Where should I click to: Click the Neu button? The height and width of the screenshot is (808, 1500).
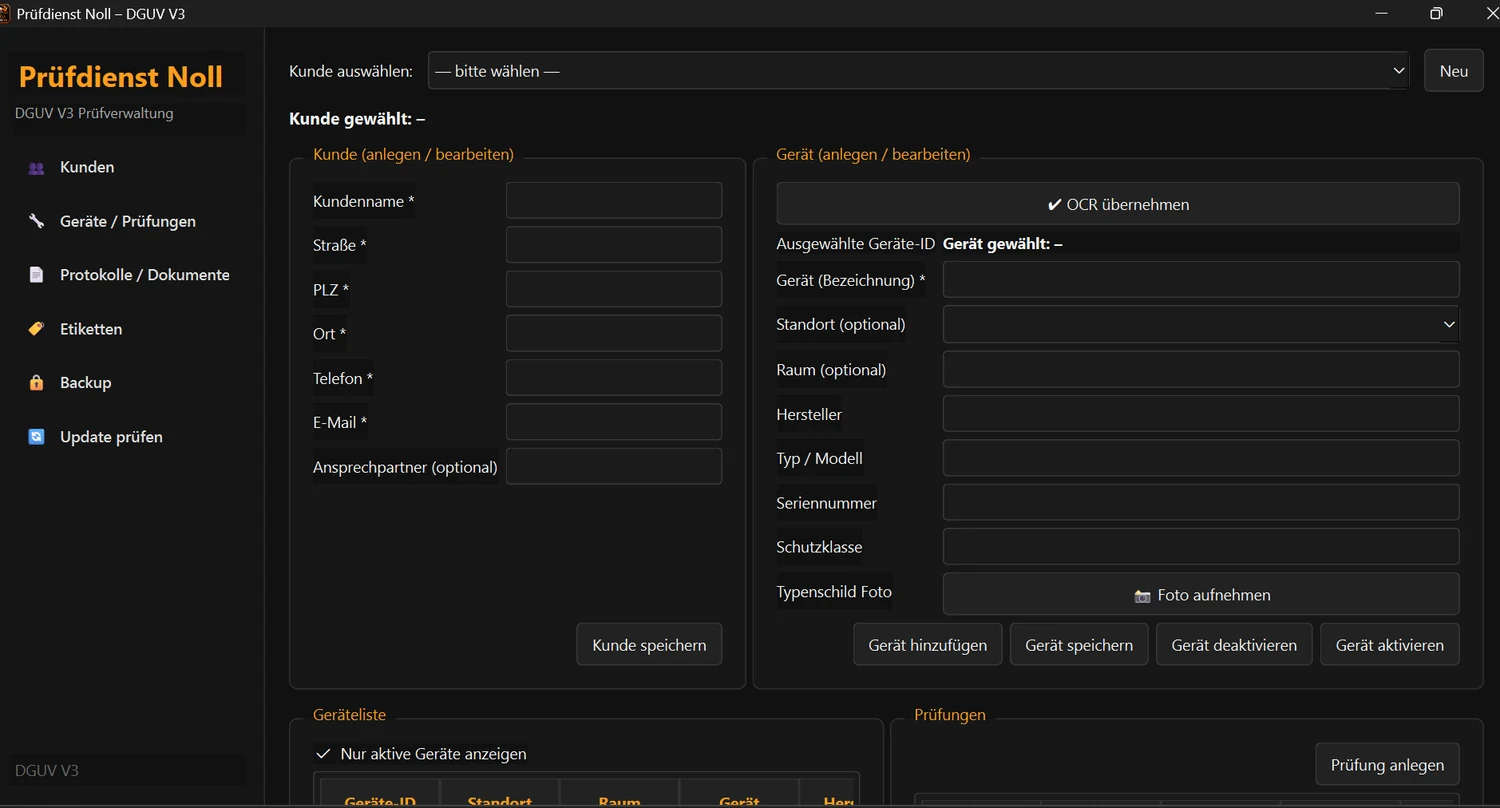pos(1454,71)
